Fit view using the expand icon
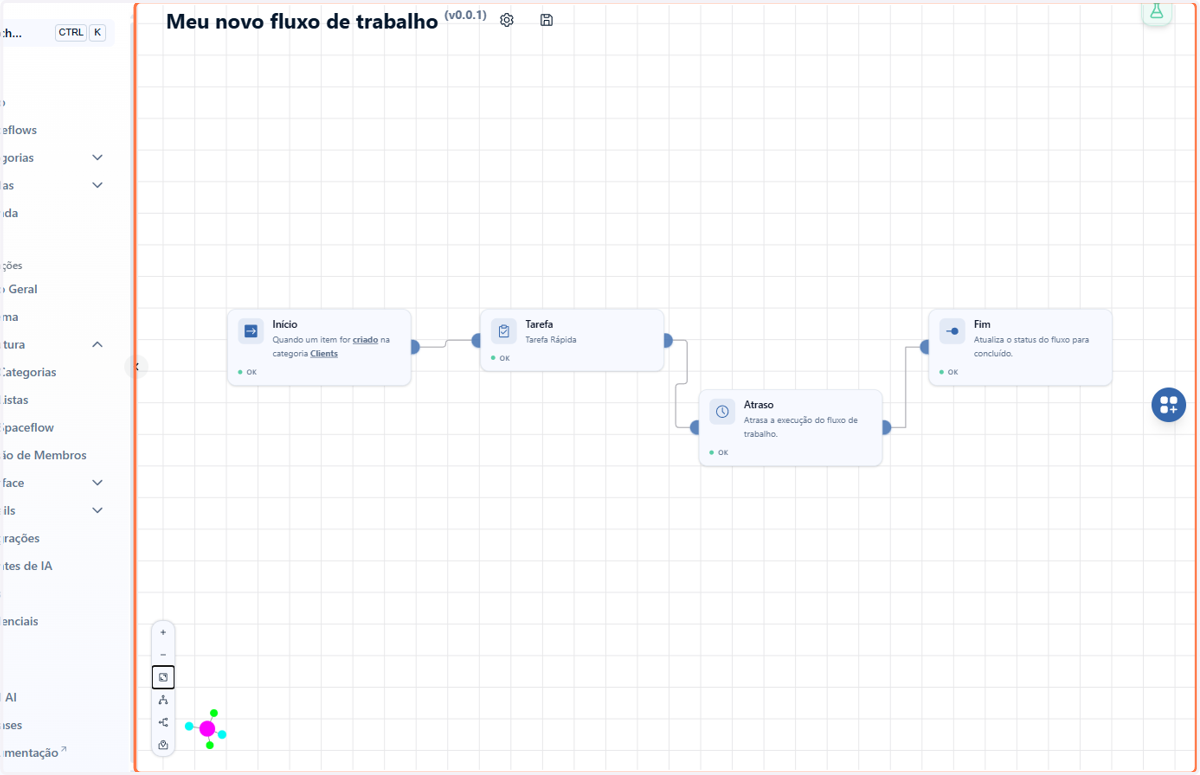The height and width of the screenshot is (775, 1200). coord(163,677)
